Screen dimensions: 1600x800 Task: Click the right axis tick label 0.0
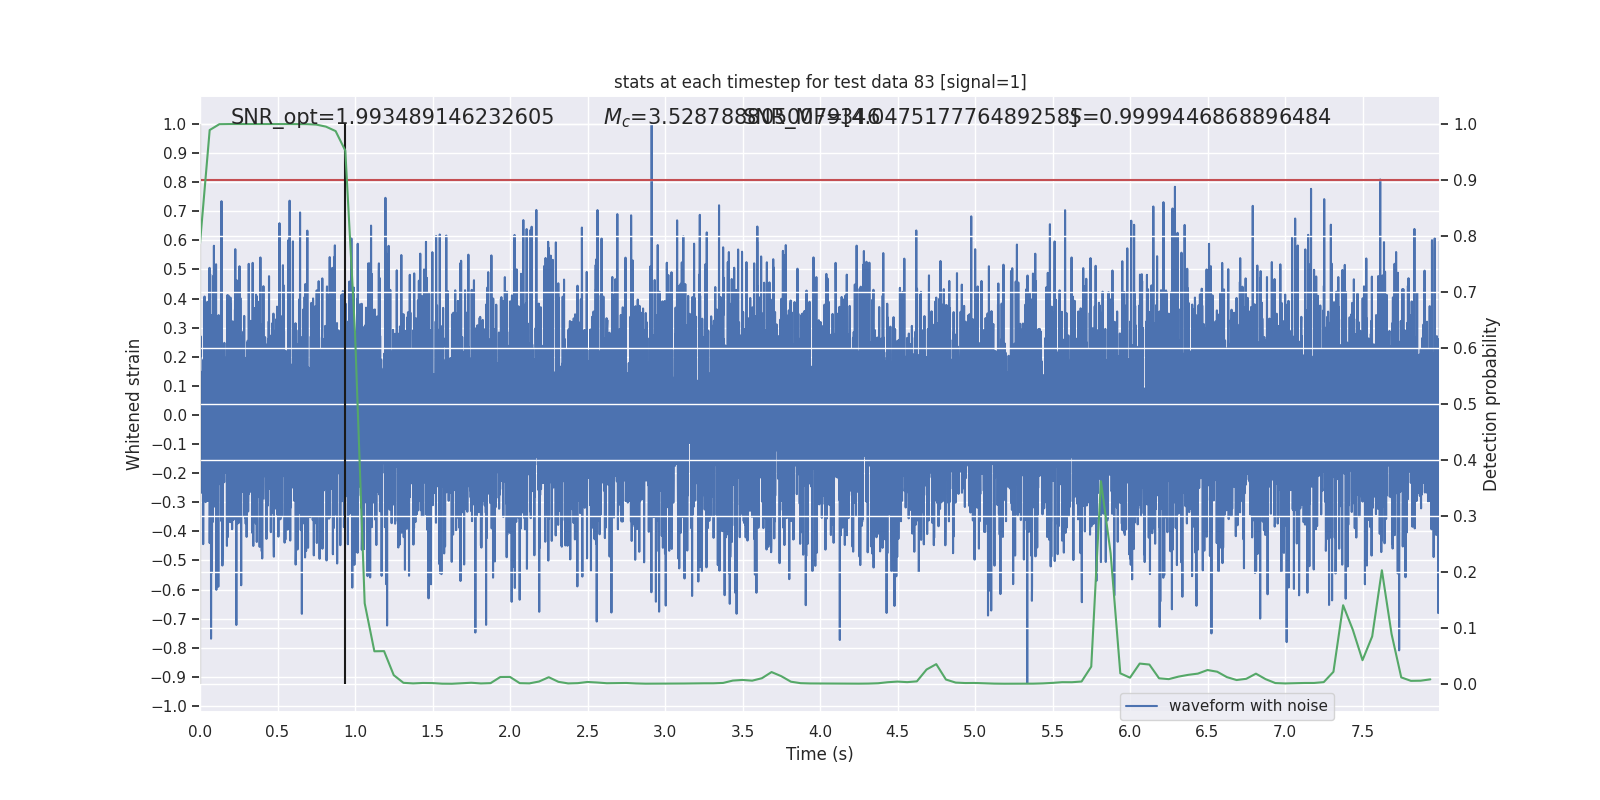[1465, 684]
